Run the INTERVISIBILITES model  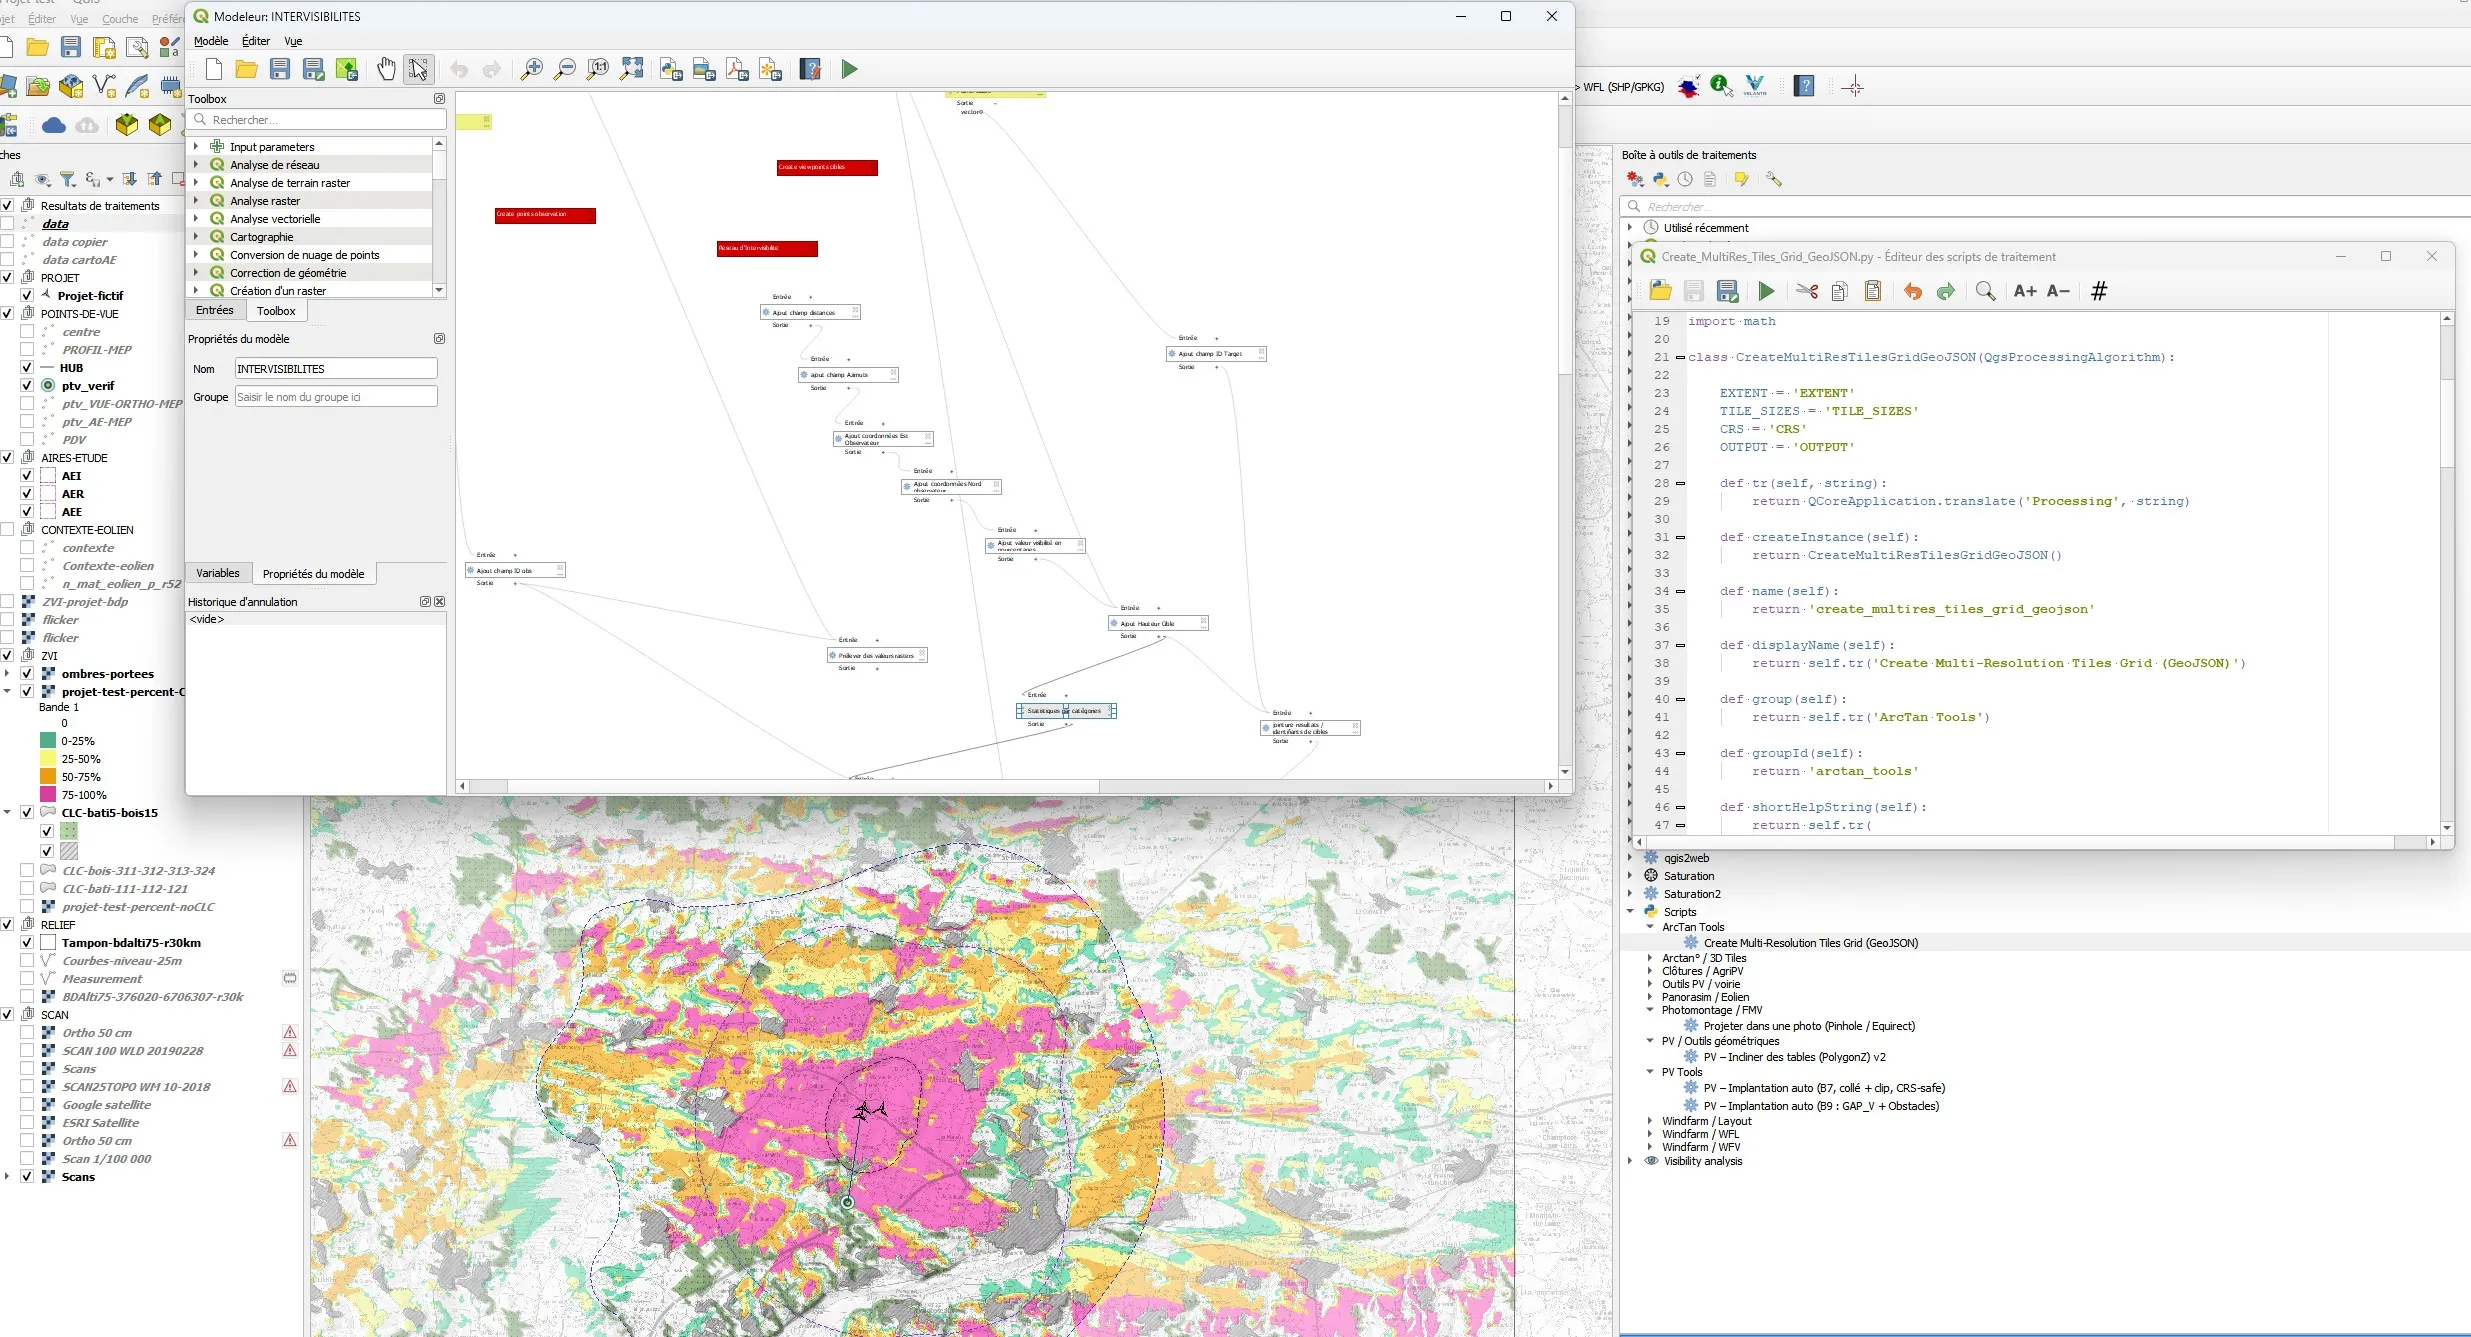(849, 69)
